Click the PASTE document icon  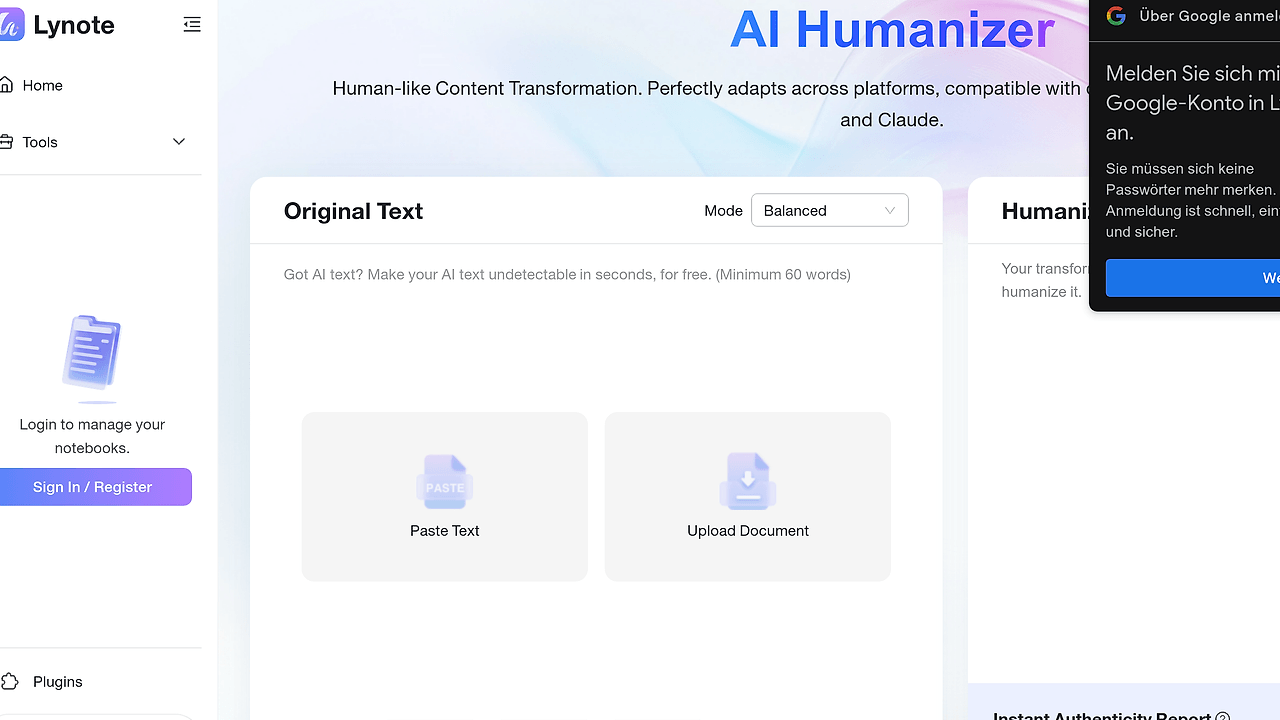[445, 482]
